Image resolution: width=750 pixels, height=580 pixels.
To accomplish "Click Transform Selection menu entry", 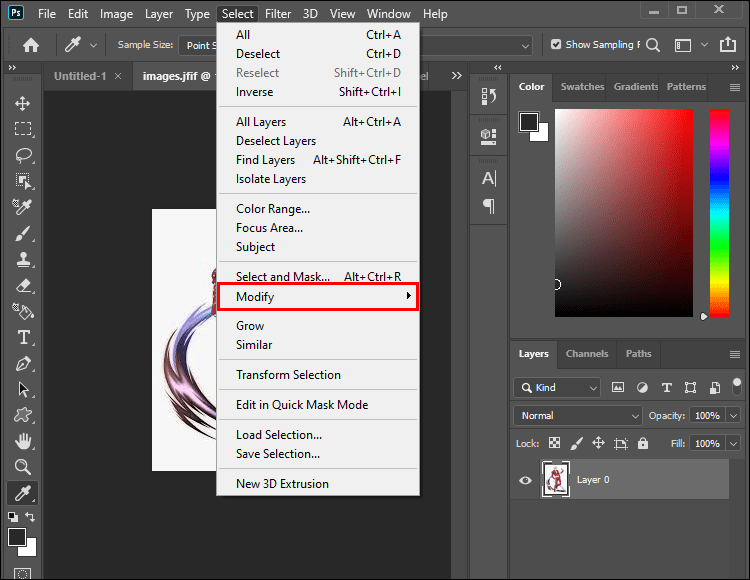I will [x=288, y=375].
